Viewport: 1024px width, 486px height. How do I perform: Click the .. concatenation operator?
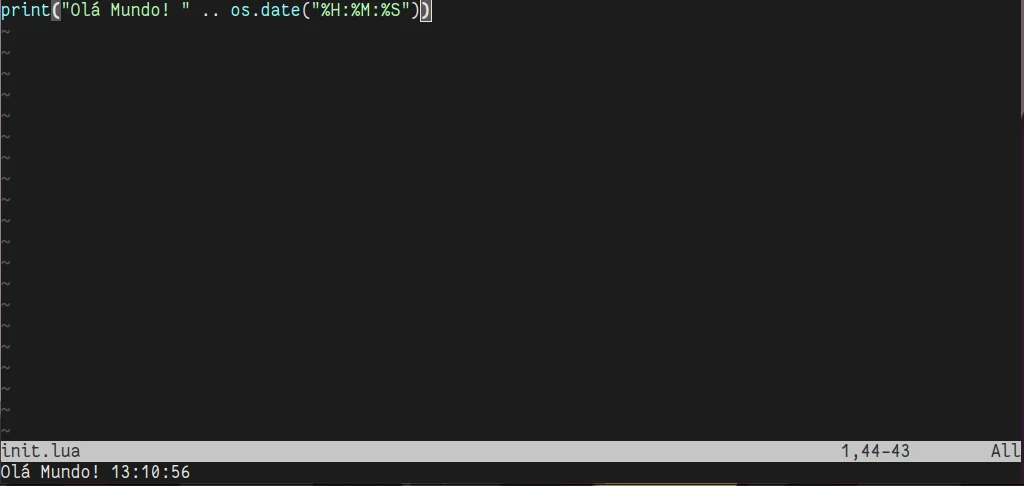(210, 11)
